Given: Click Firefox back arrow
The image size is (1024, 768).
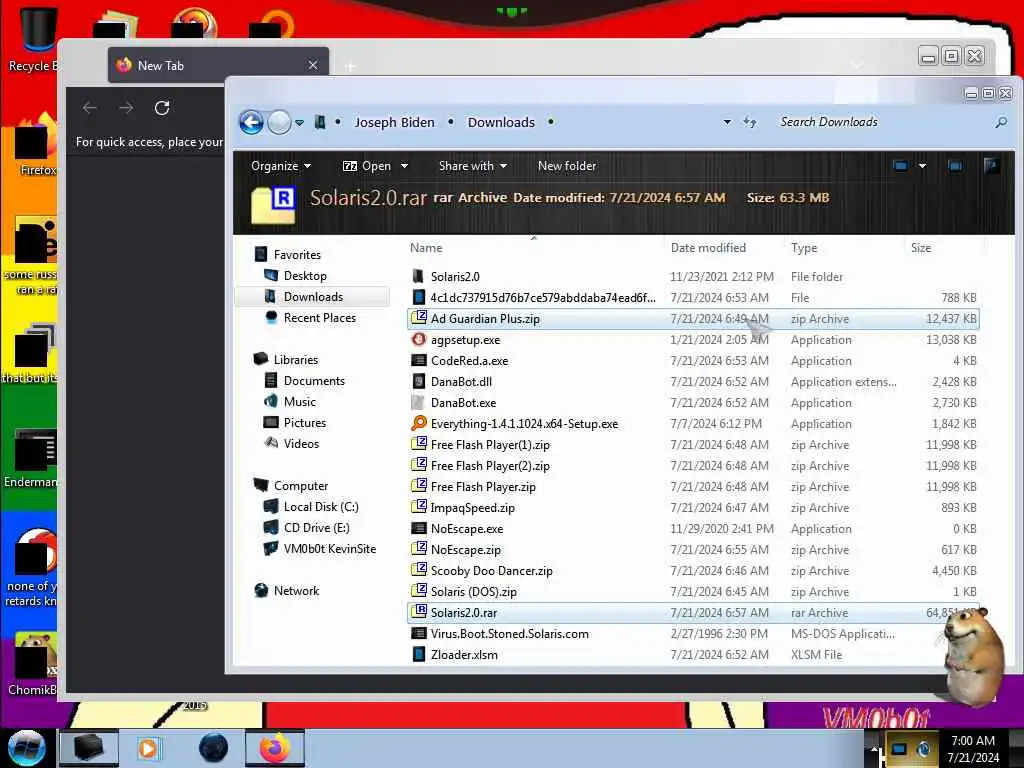Looking at the screenshot, I should (90, 108).
